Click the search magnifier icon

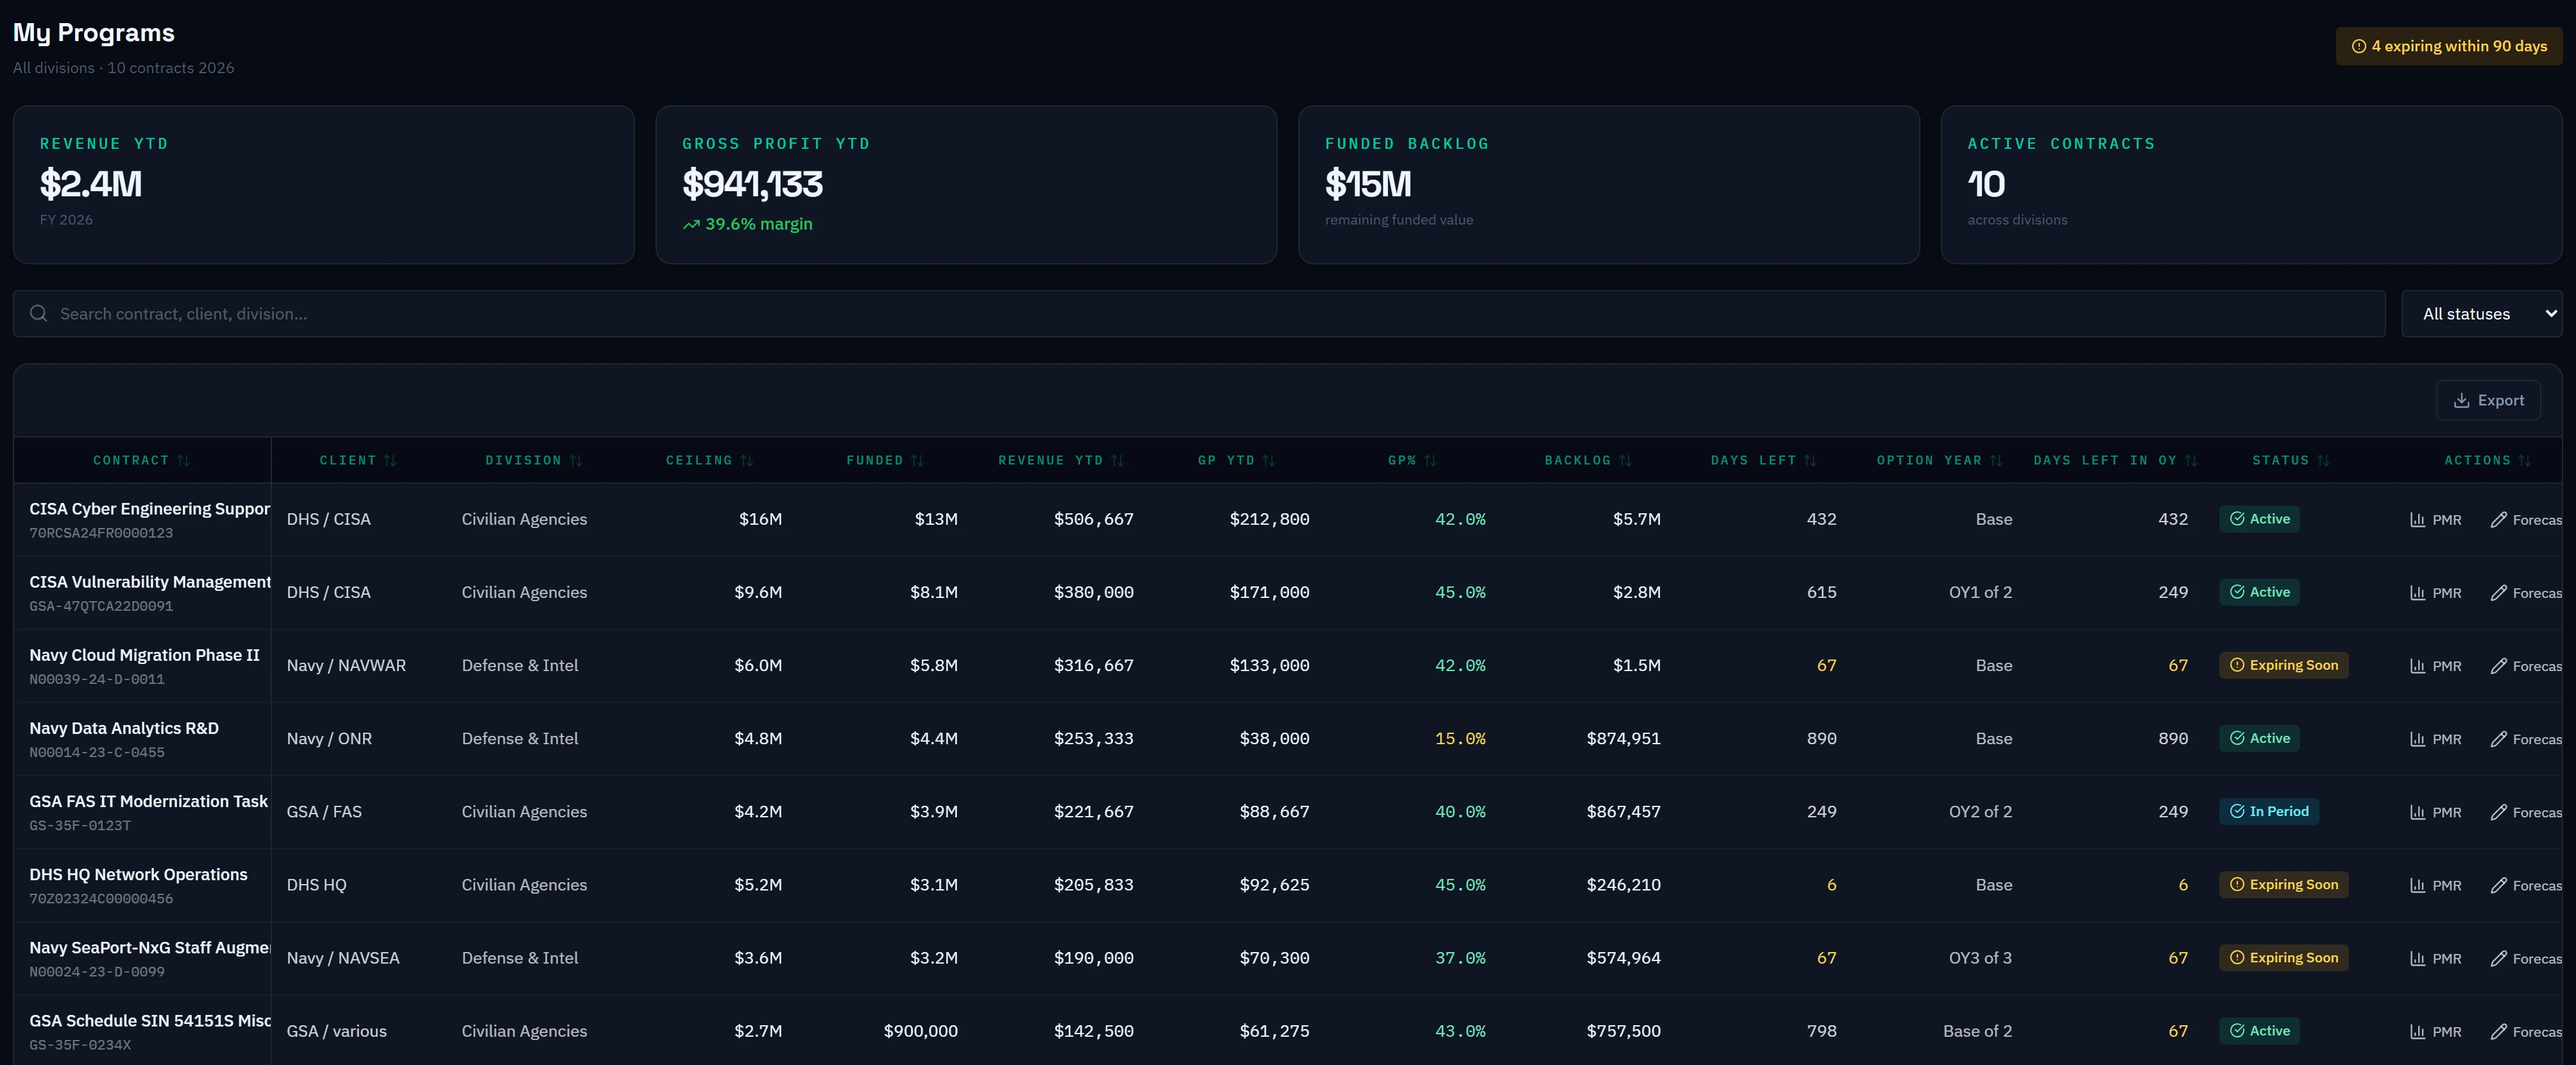[38, 313]
